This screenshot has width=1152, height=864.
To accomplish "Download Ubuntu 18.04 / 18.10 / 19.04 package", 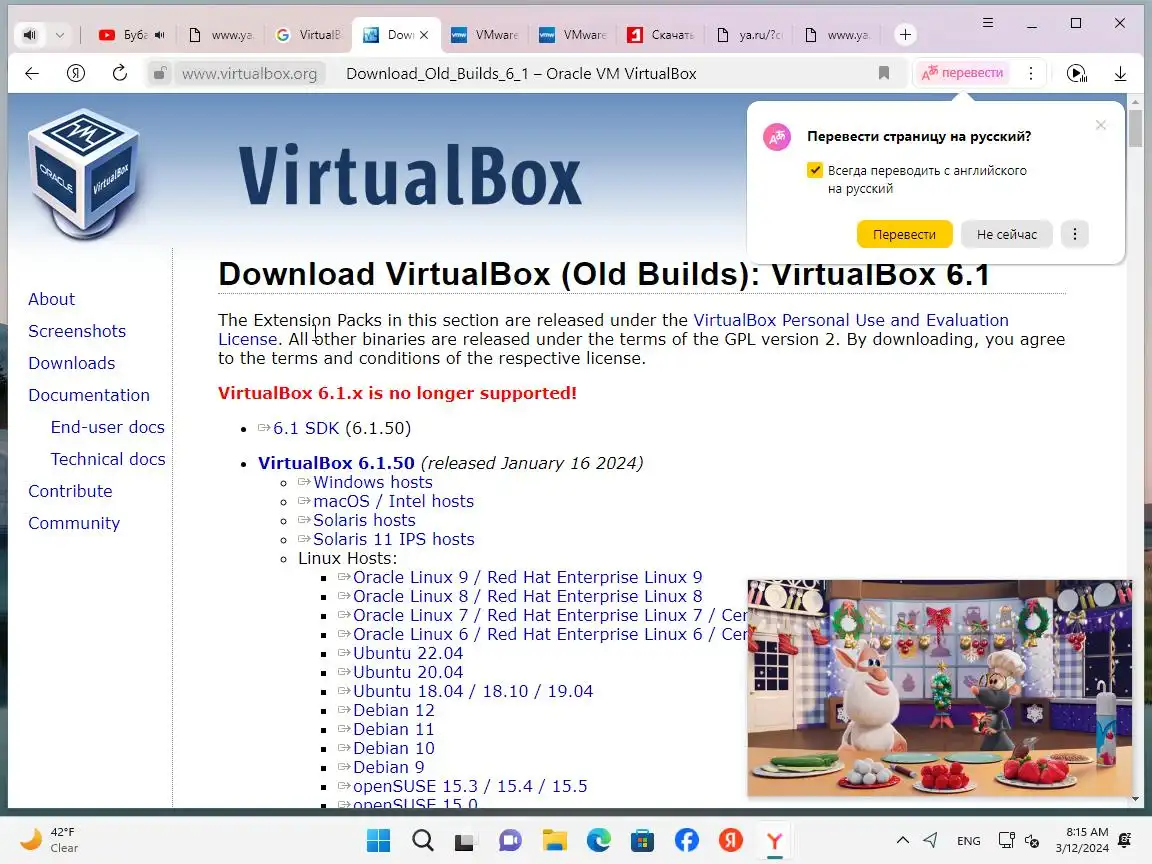I will pos(472,691).
